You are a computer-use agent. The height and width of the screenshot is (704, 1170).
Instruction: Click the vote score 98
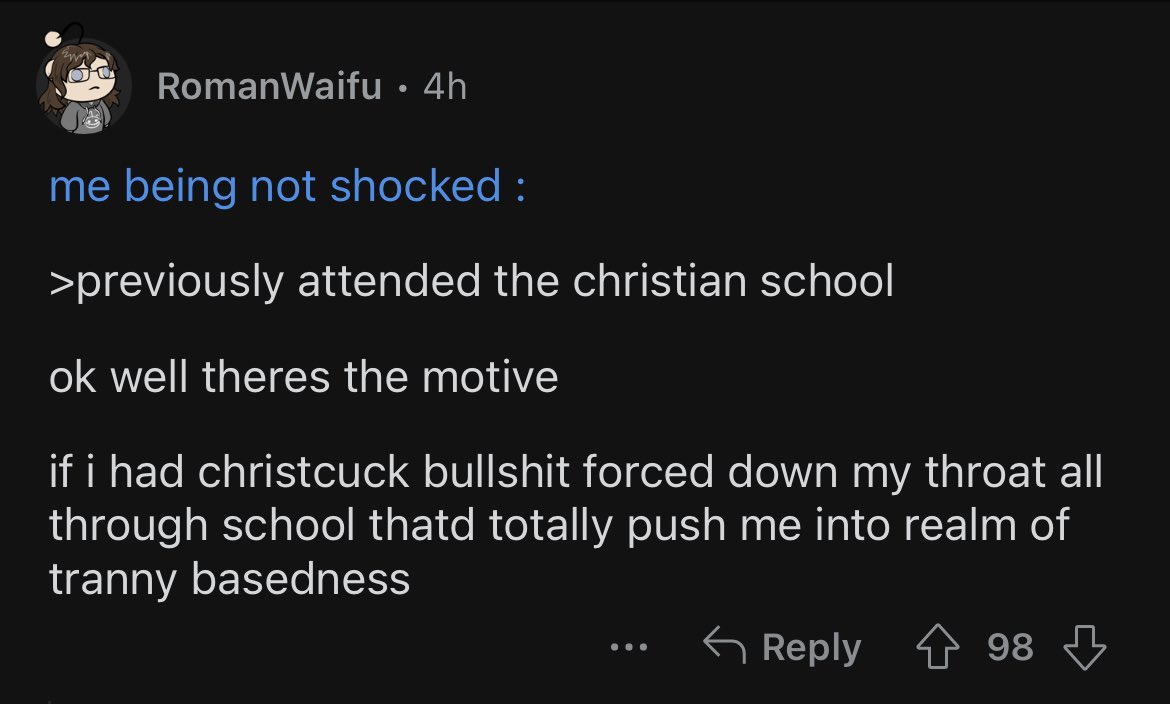coord(1010,647)
